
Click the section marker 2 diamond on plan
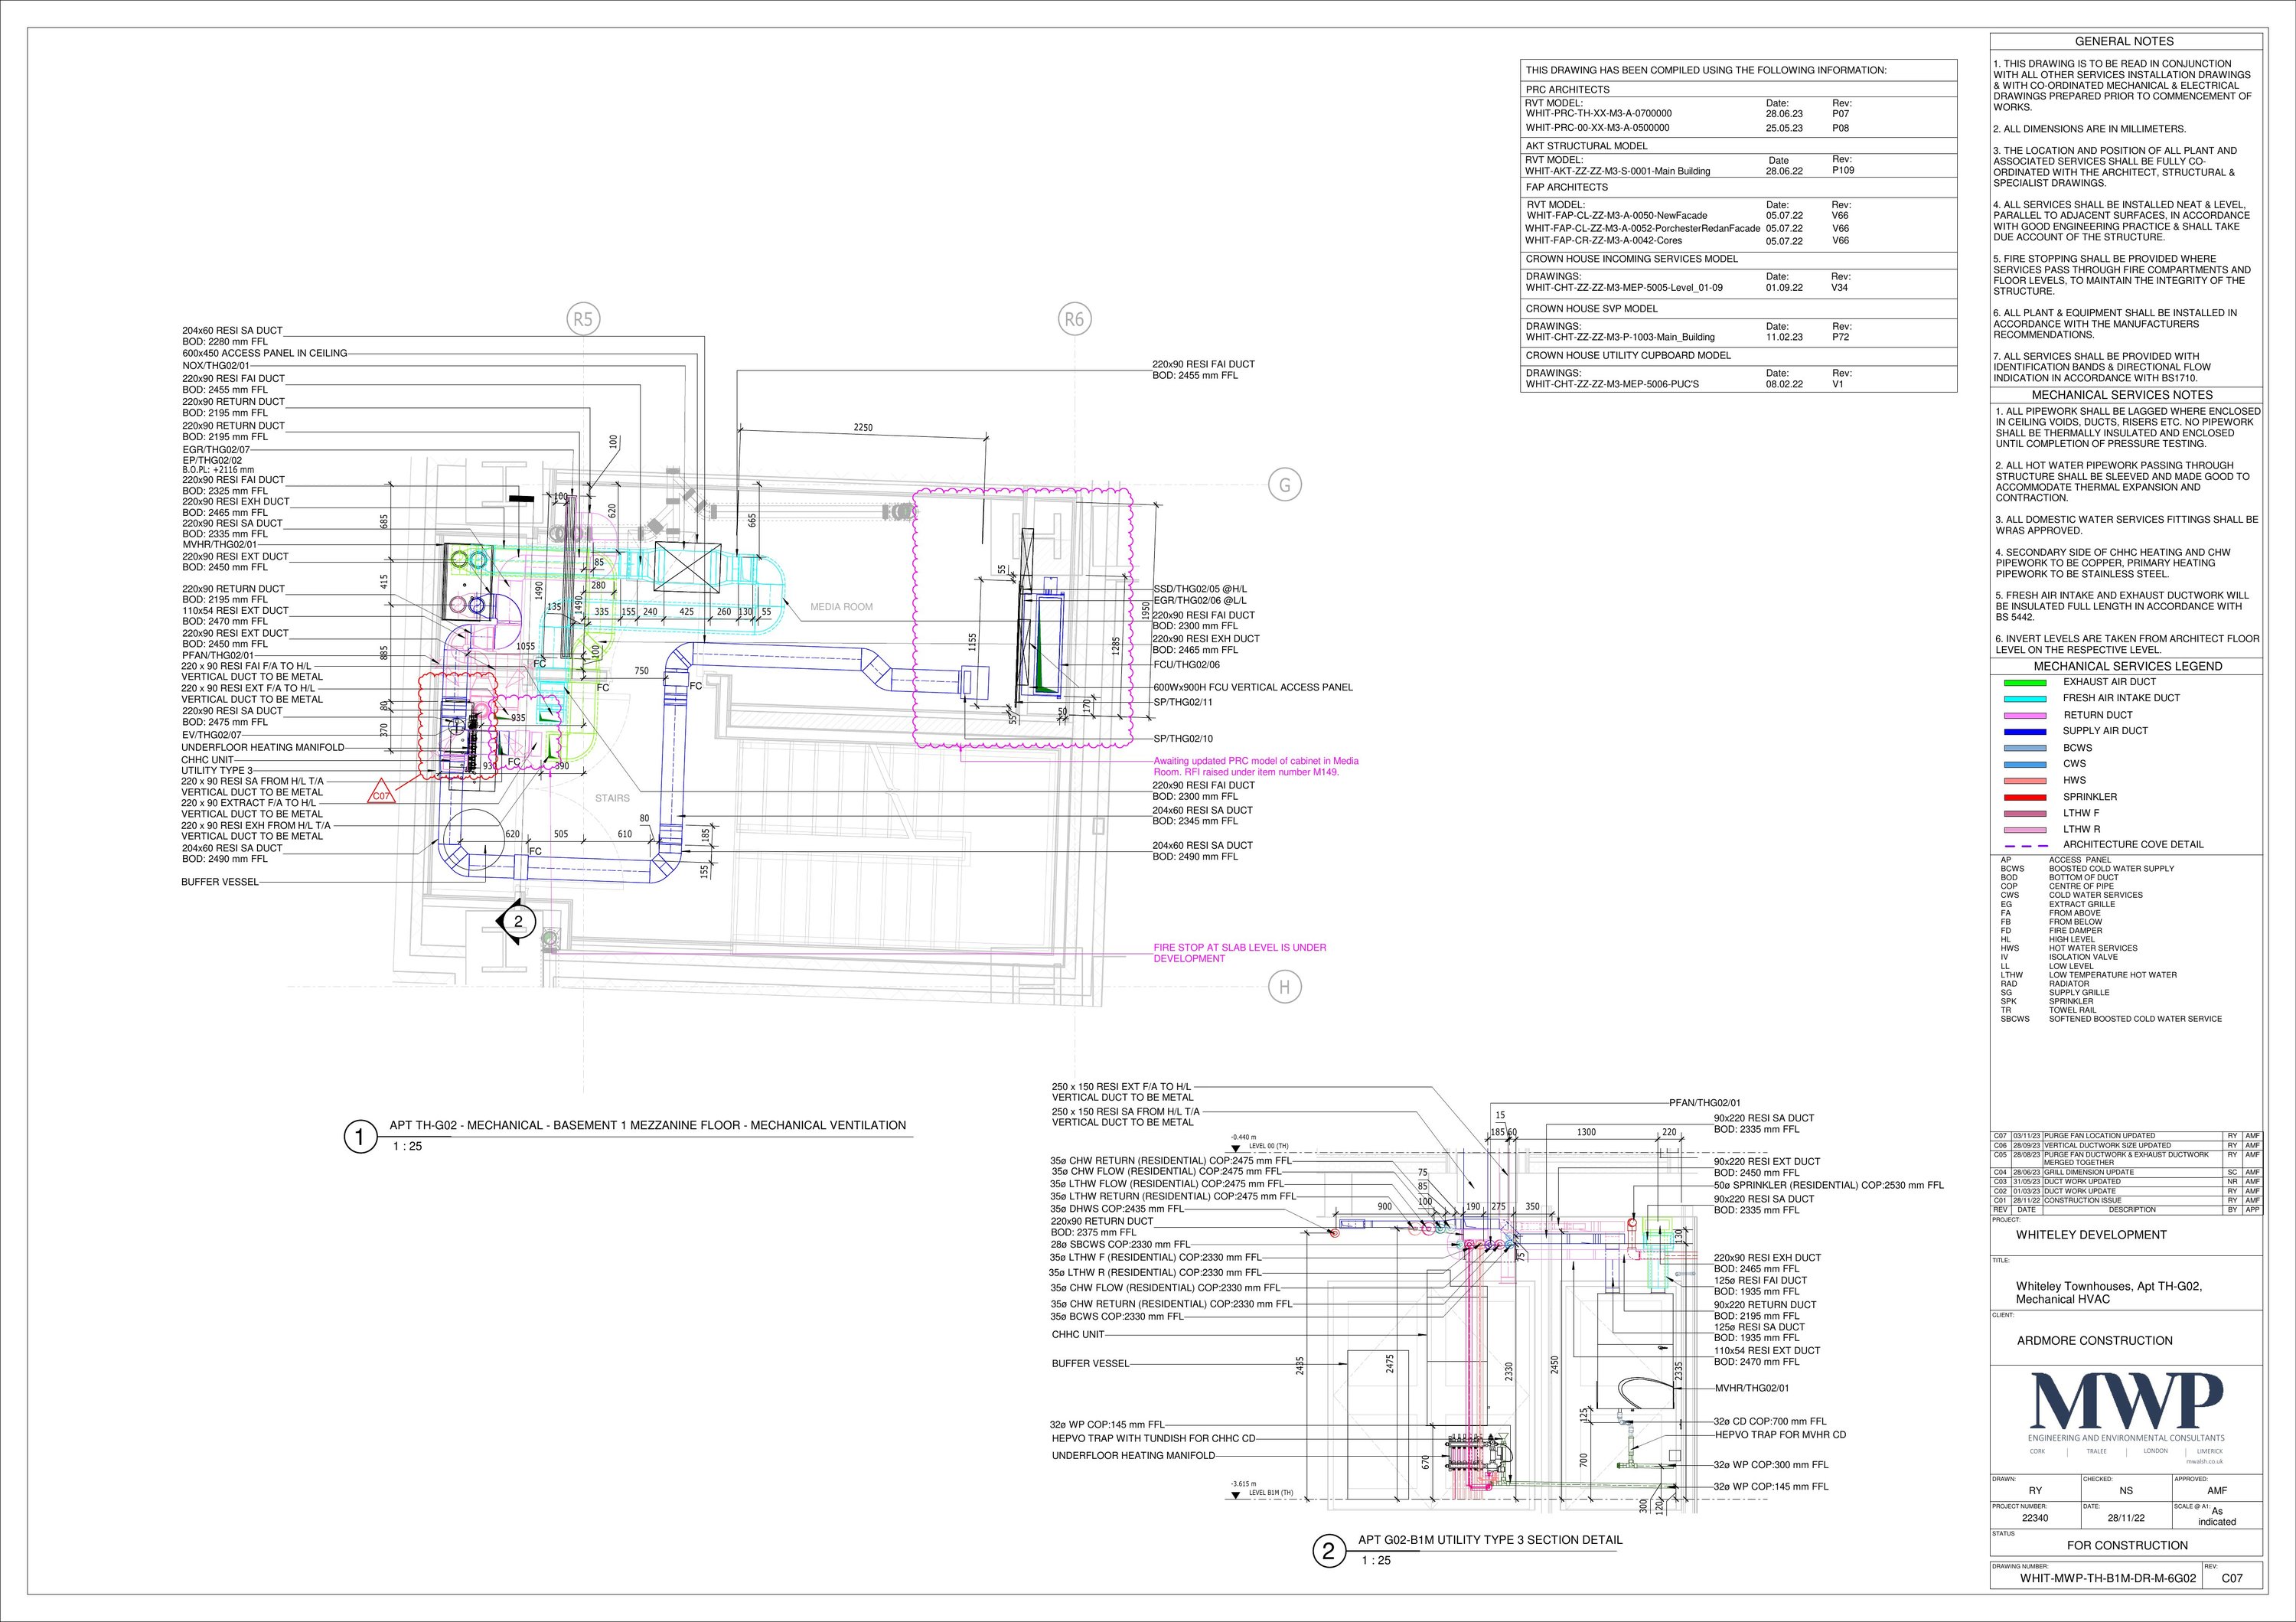coord(517,922)
